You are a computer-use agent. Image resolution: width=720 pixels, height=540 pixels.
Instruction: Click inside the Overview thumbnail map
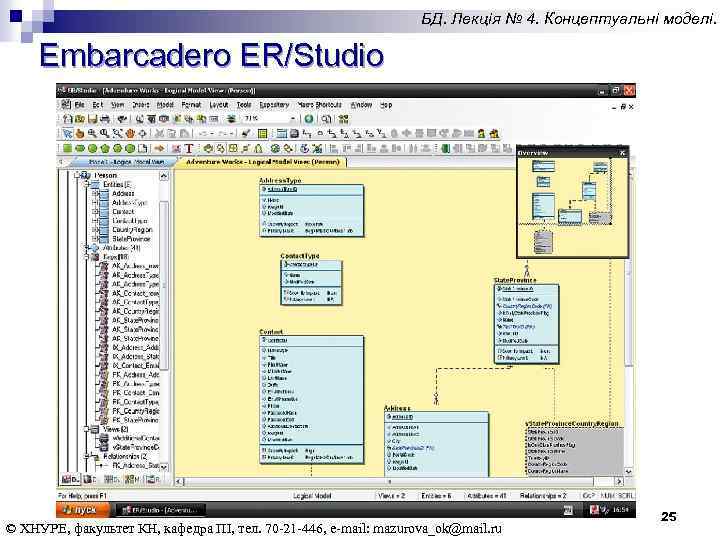coord(572,207)
